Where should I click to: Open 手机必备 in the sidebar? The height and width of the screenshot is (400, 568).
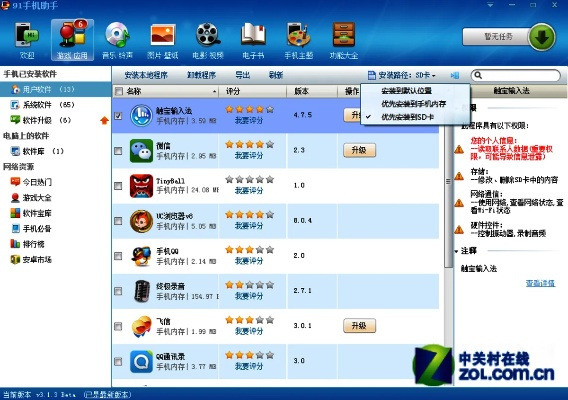[31, 229]
